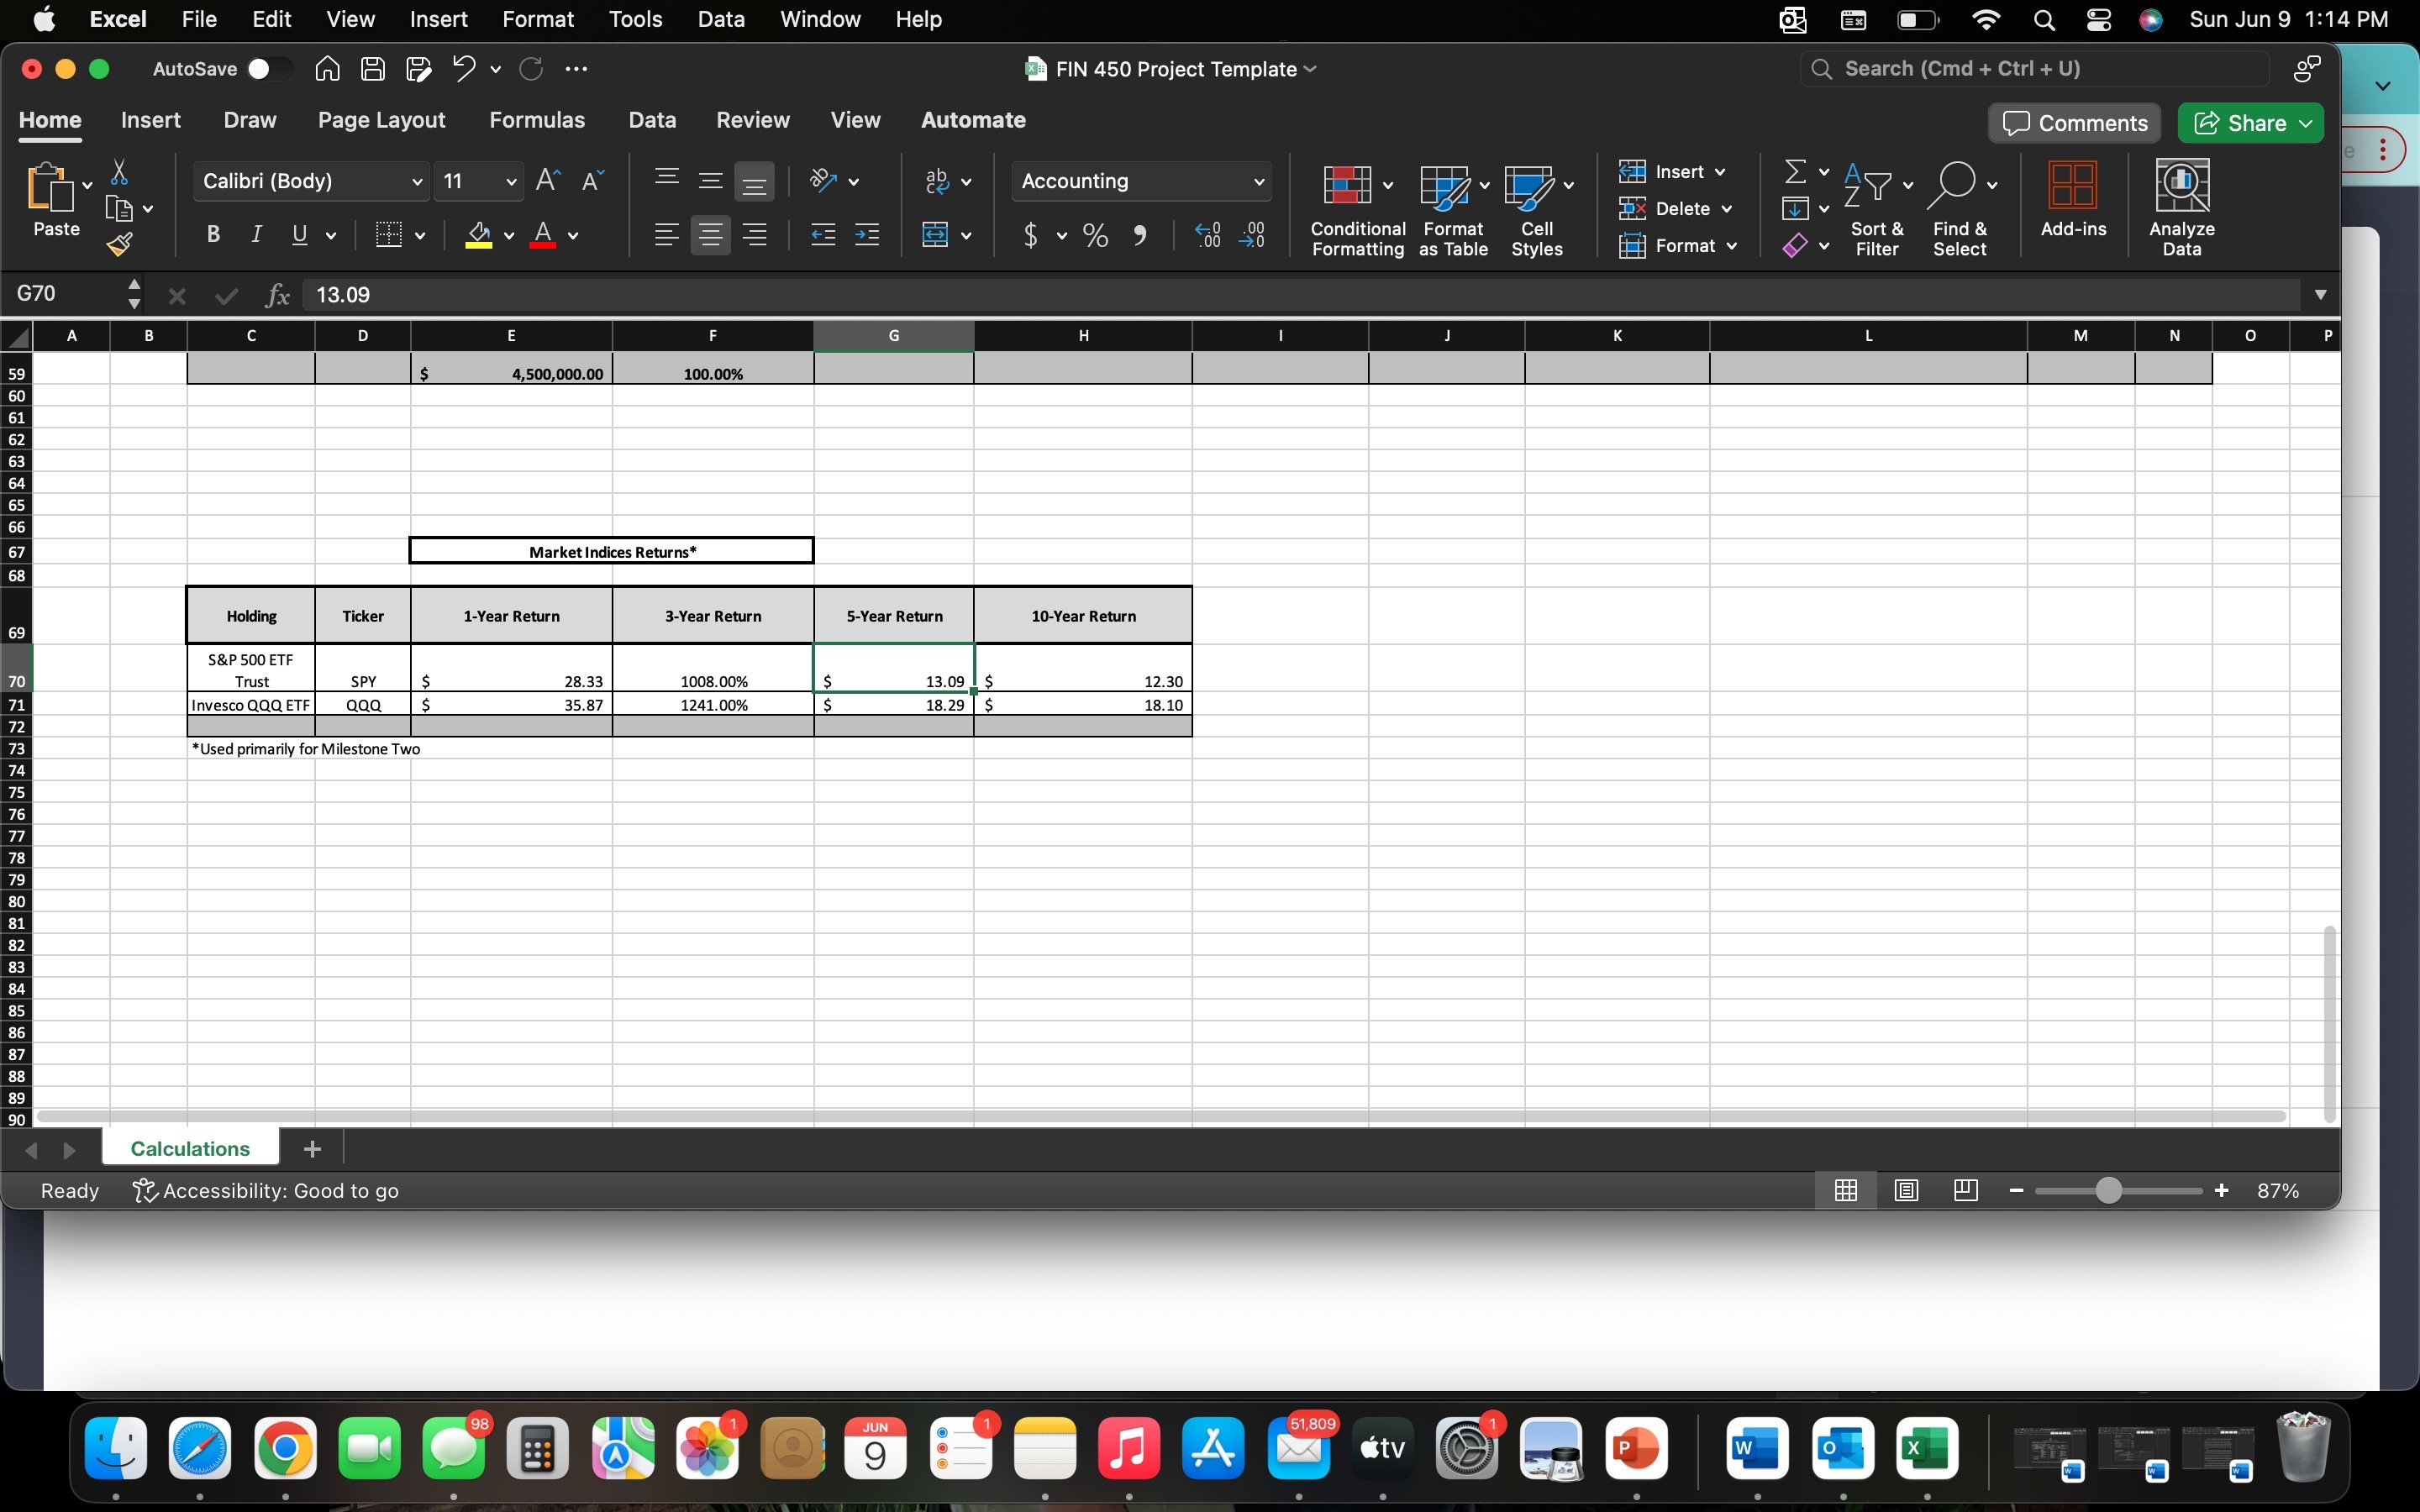Viewport: 2420px width, 1512px height.
Task: Open the fill color dropdown arrow
Action: 508,235
